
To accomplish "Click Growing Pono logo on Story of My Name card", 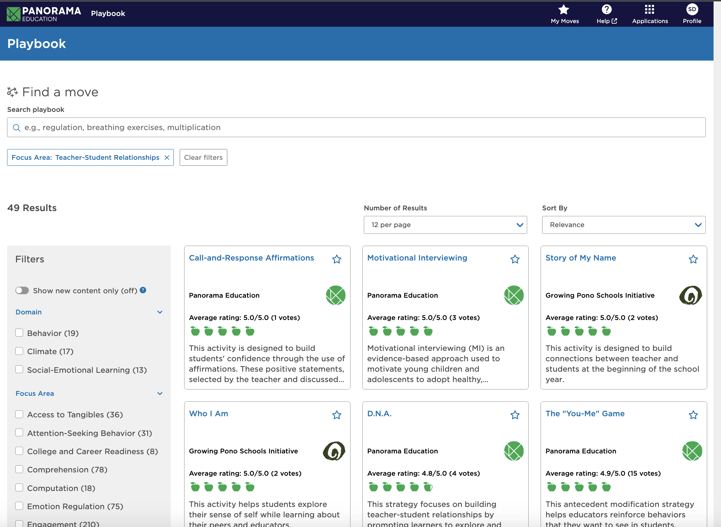I will coord(691,295).
